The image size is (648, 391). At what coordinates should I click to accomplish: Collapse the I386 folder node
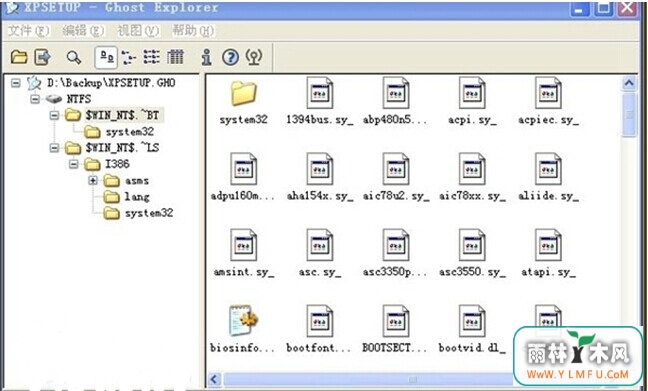click(74, 164)
